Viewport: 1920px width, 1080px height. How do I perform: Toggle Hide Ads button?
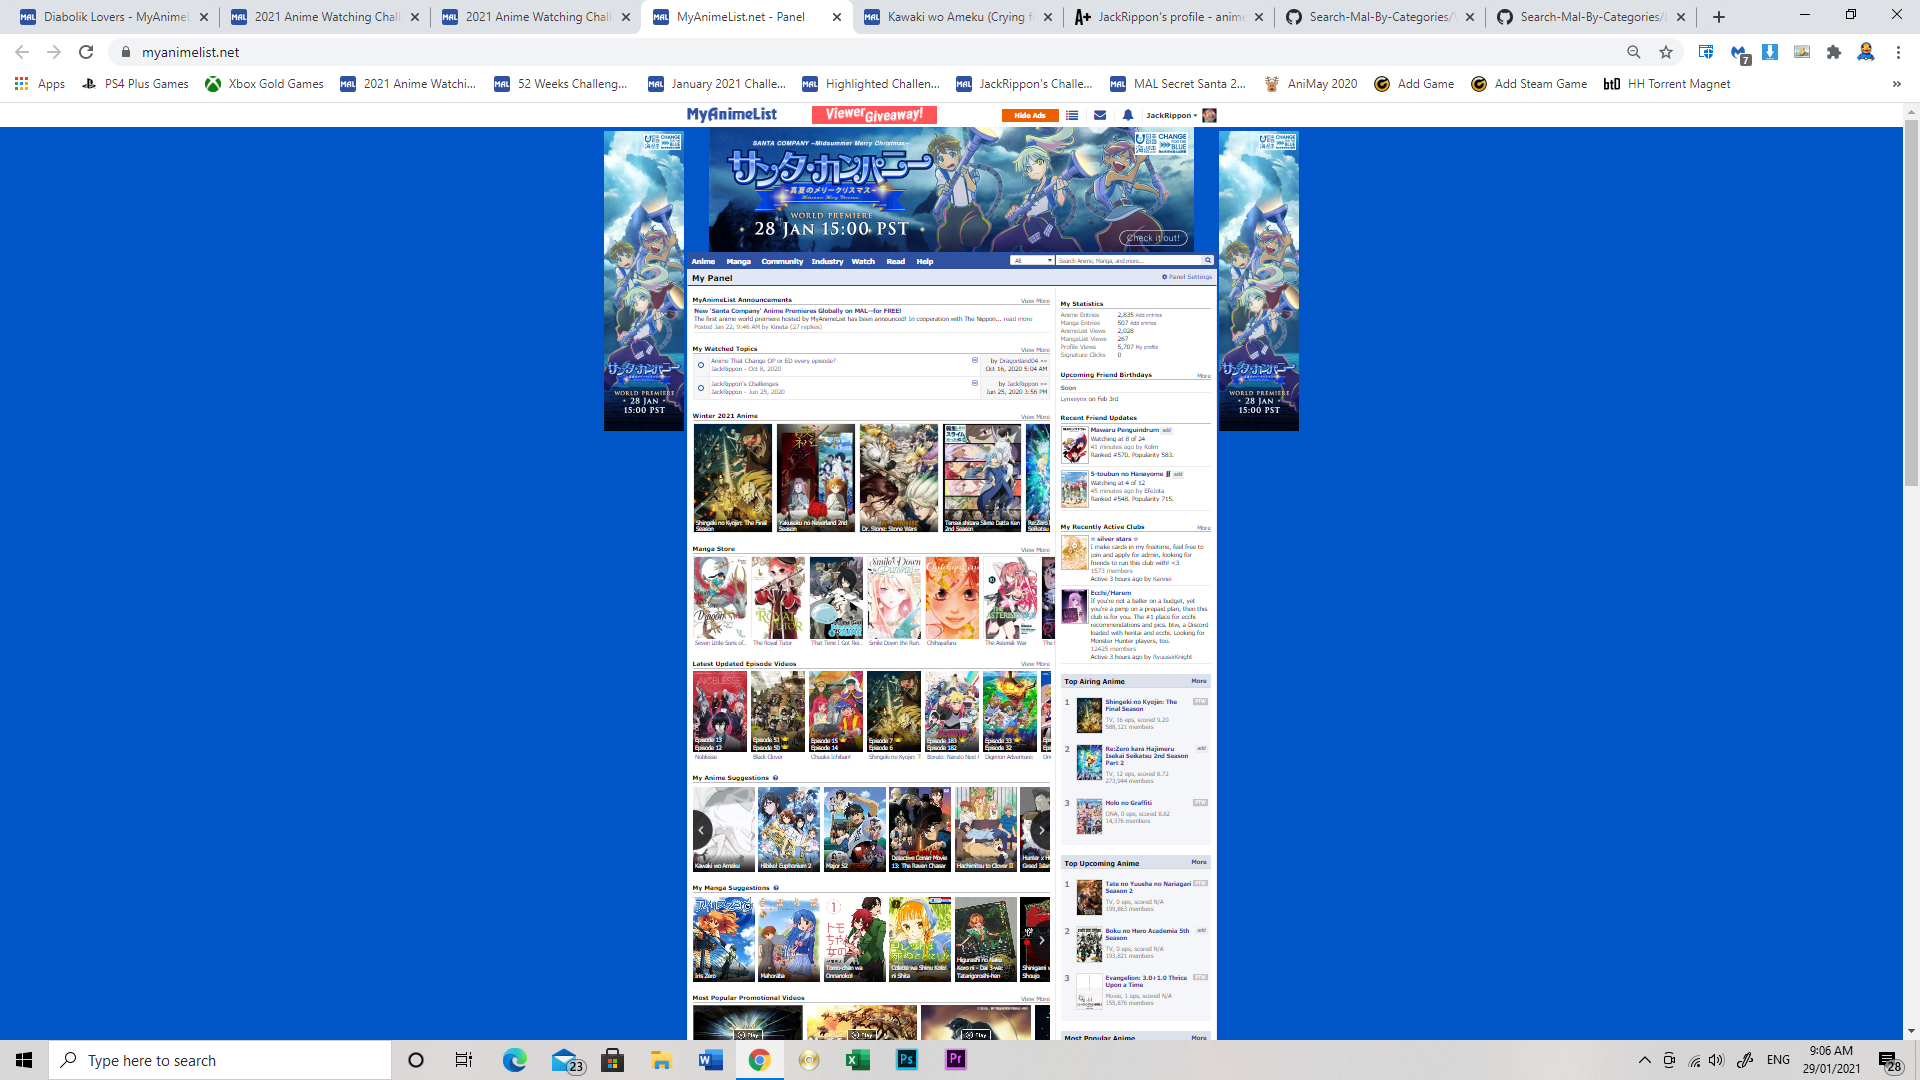click(1029, 115)
